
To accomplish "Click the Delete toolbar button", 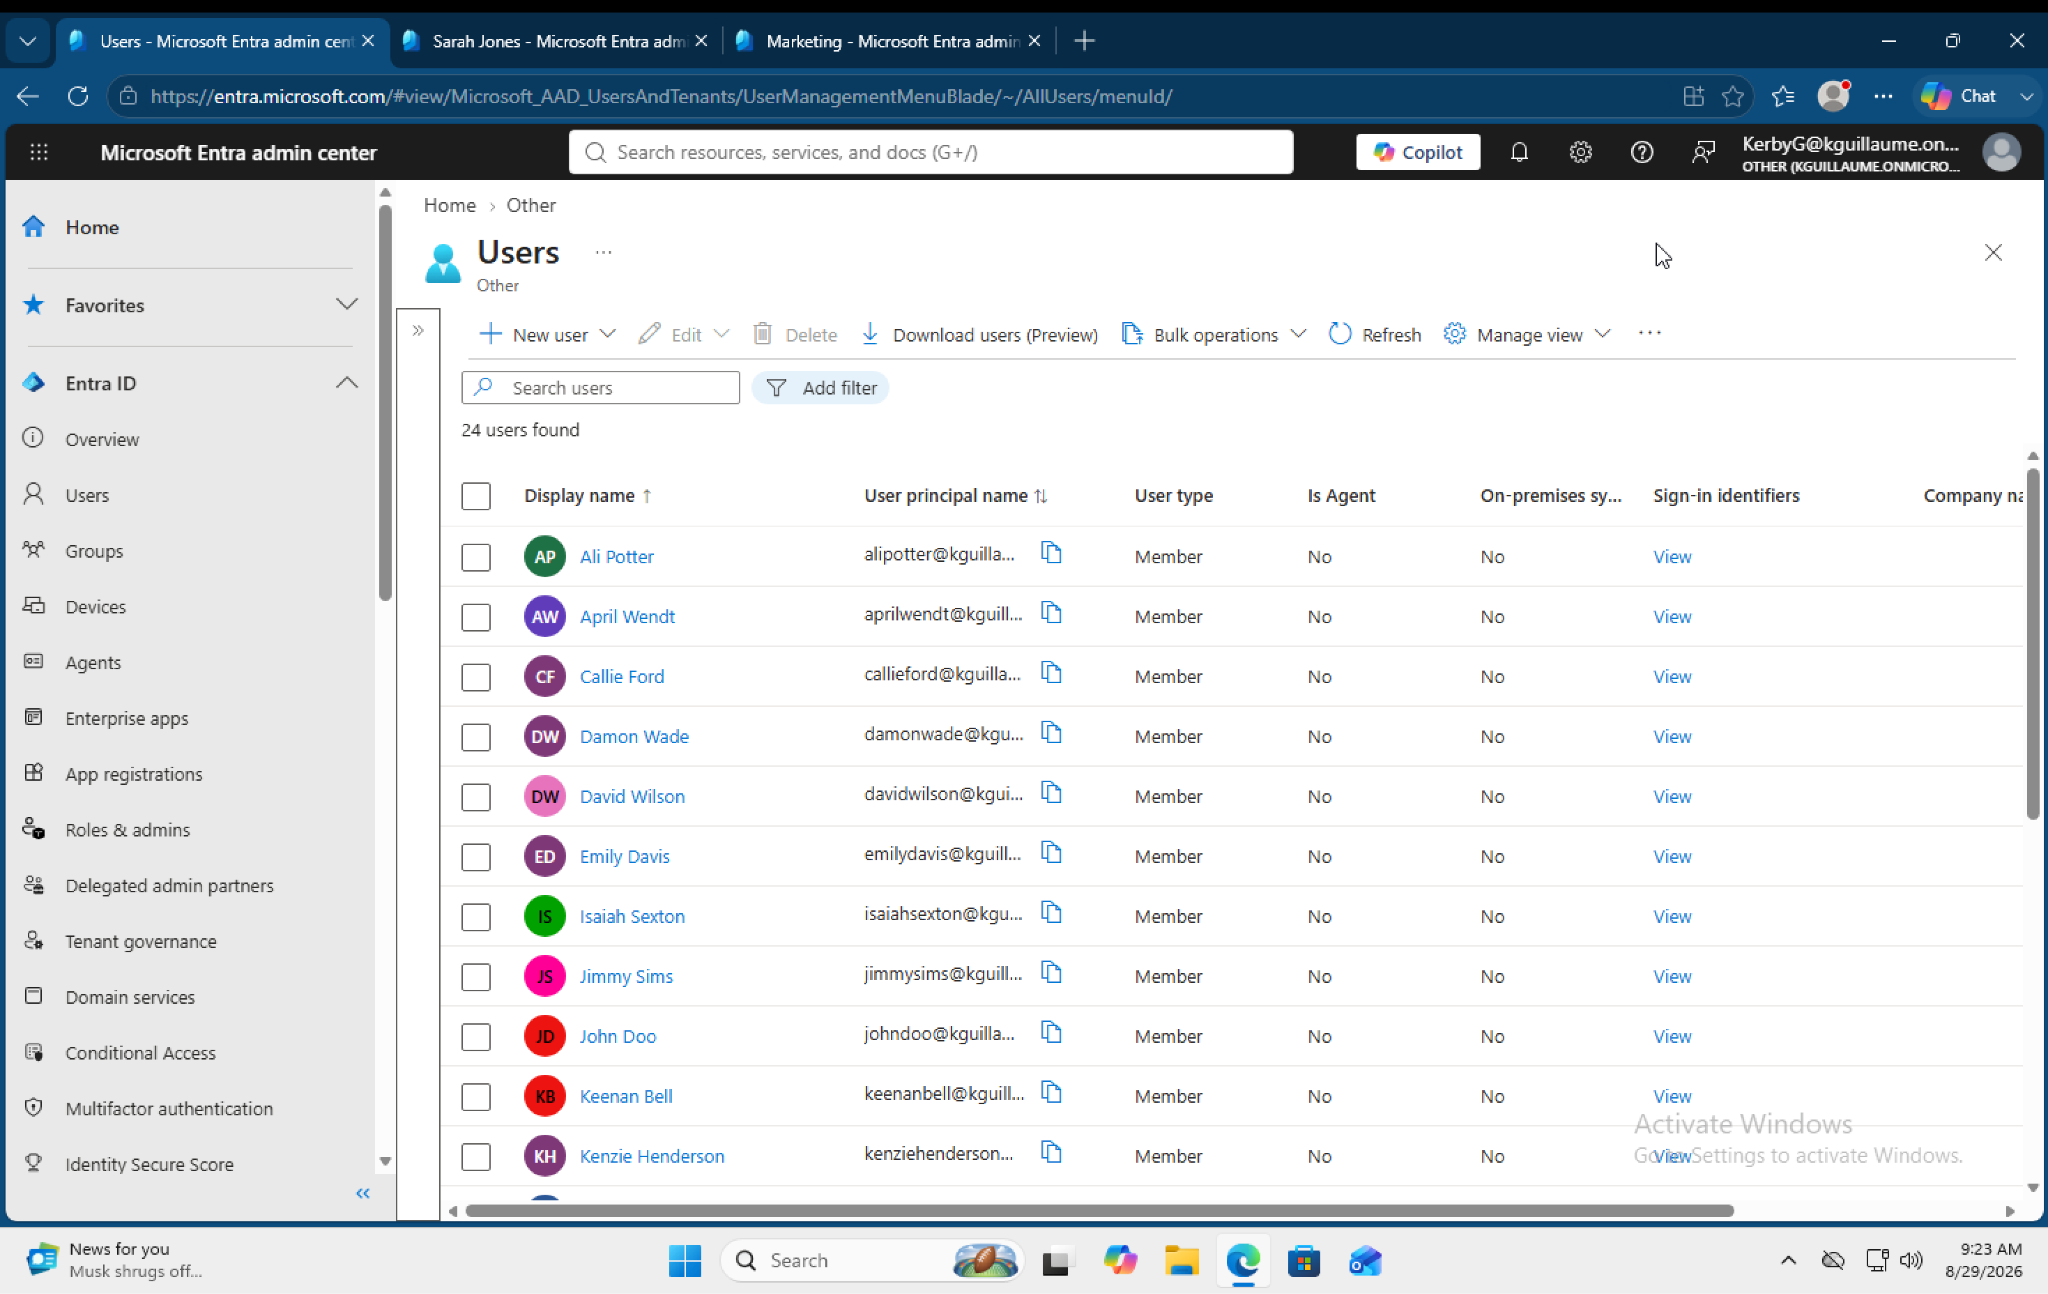I will coord(795,334).
